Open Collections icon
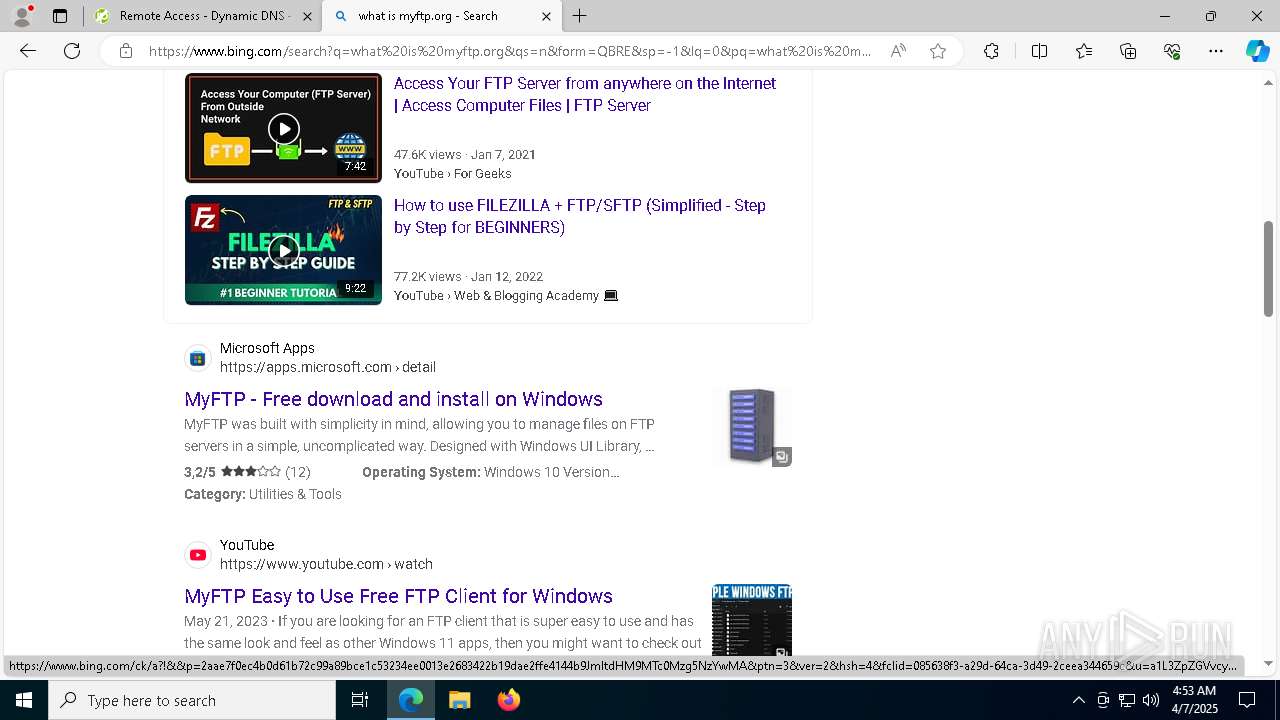The image size is (1280, 720). click(1128, 51)
